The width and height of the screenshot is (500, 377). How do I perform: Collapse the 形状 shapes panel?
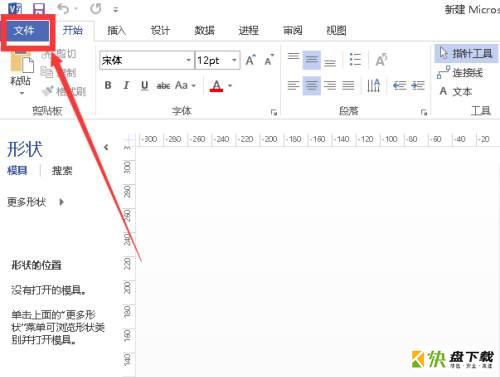tap(106, 147)
